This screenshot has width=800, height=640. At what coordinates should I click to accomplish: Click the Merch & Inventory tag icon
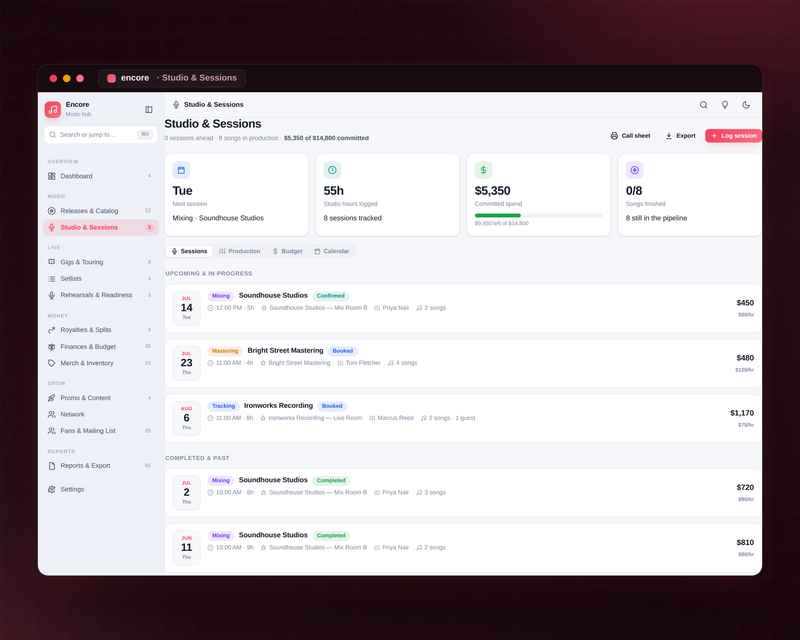point(52,363)
